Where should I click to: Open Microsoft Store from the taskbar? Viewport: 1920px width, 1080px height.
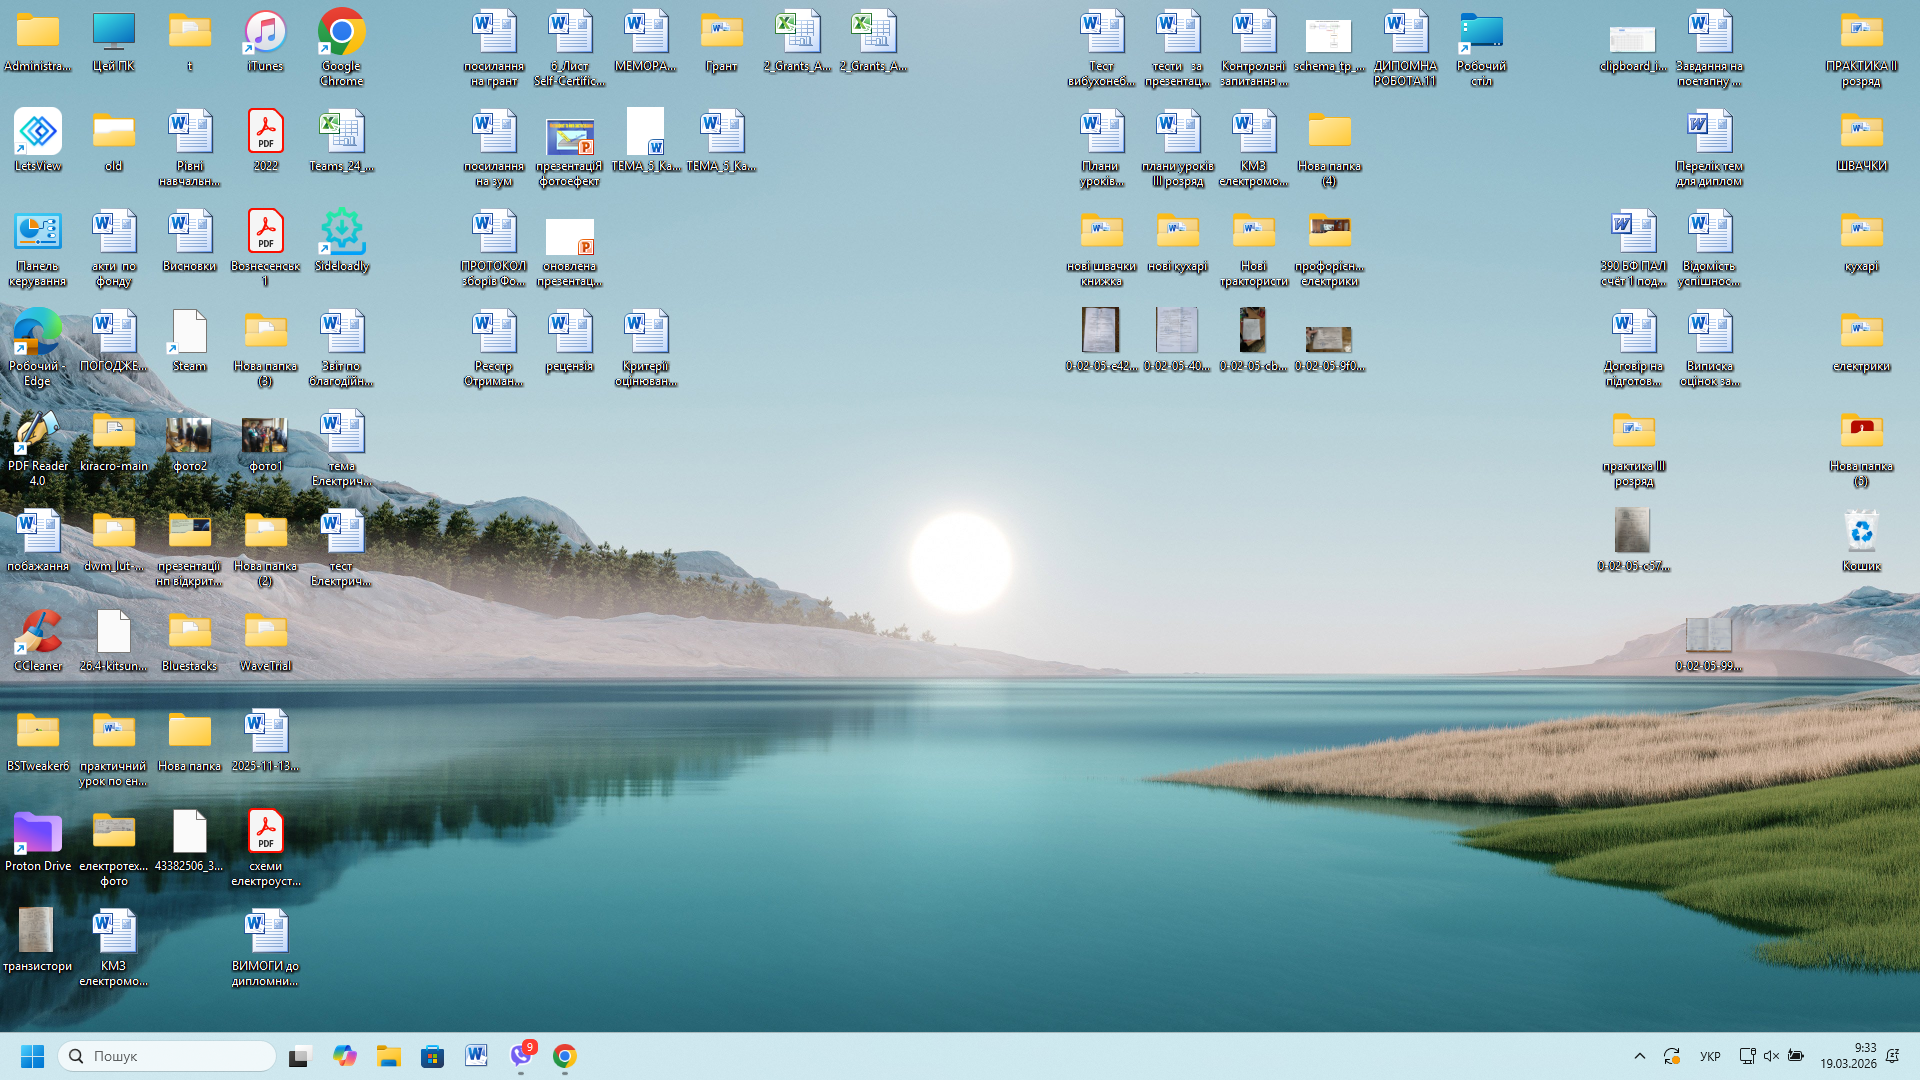(432, 1056)
